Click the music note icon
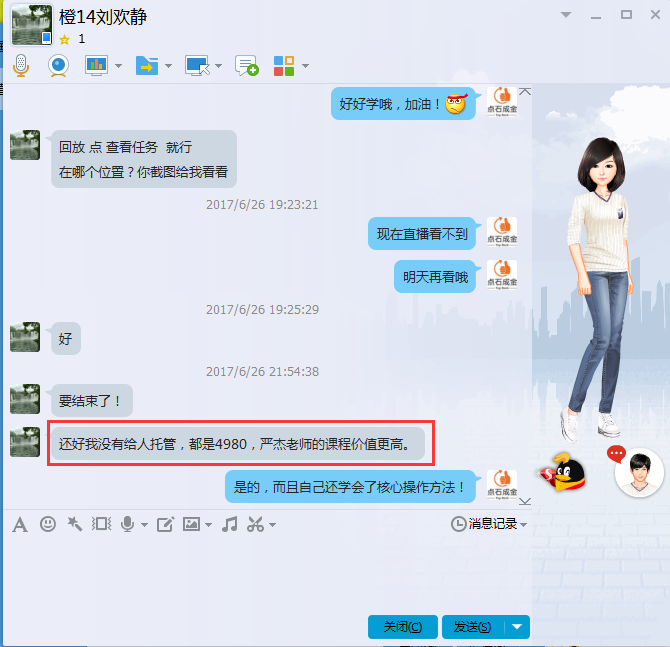Image resolution: width=670 pixels, height=647 pixels. coord(230,524)
